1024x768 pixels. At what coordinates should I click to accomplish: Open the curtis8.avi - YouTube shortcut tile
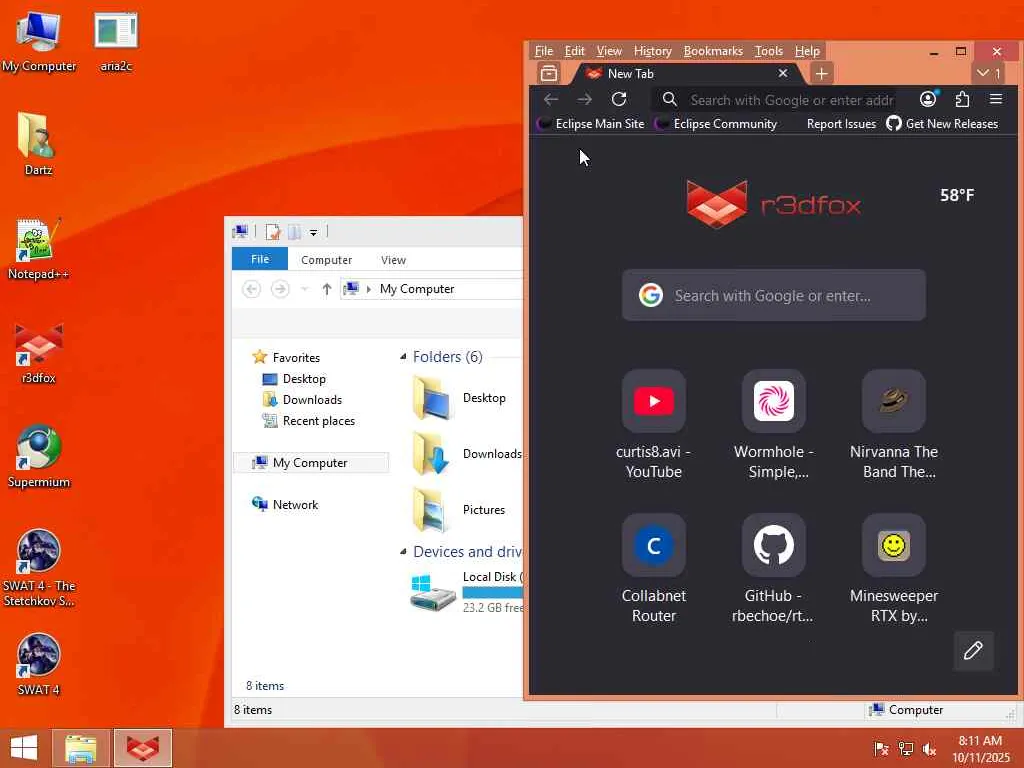click(654, 425)
